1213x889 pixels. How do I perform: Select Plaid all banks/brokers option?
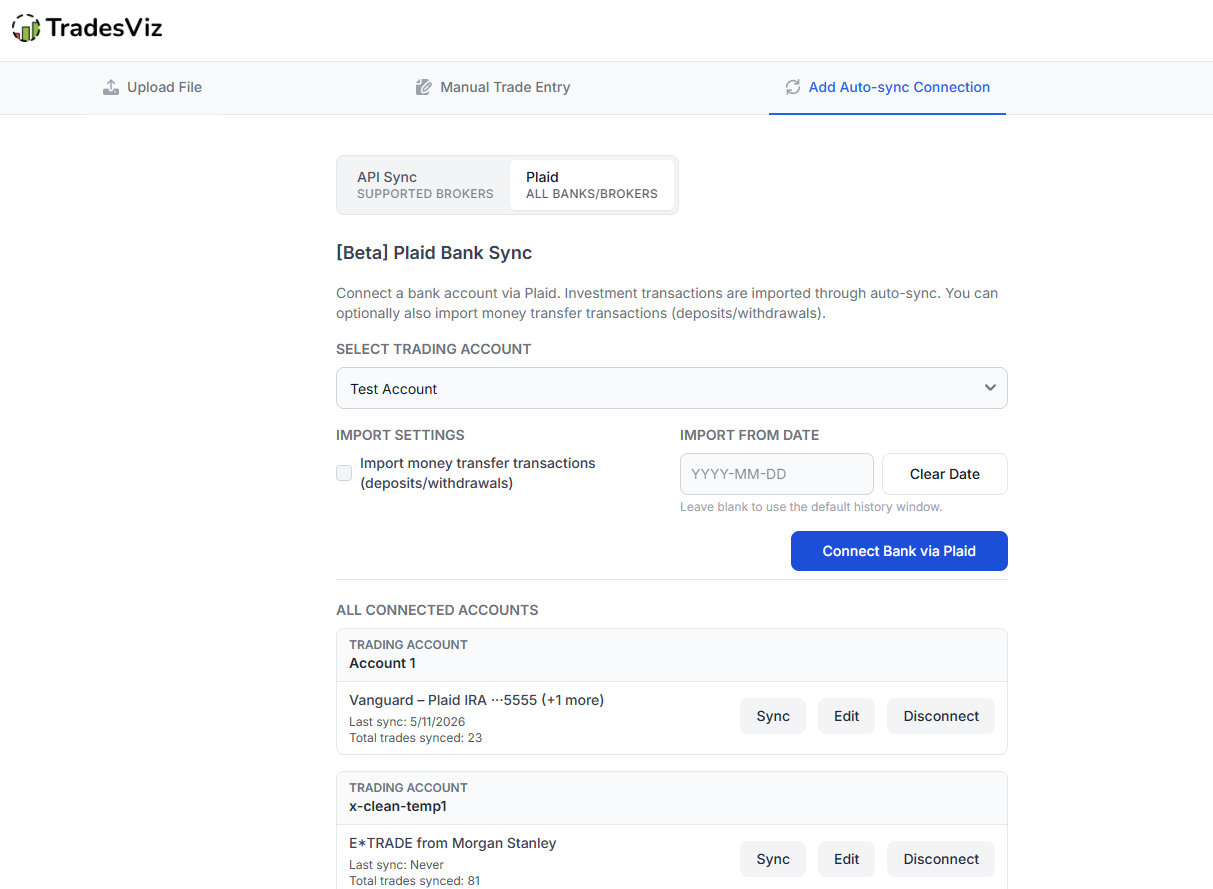click(x=592, y=184)
